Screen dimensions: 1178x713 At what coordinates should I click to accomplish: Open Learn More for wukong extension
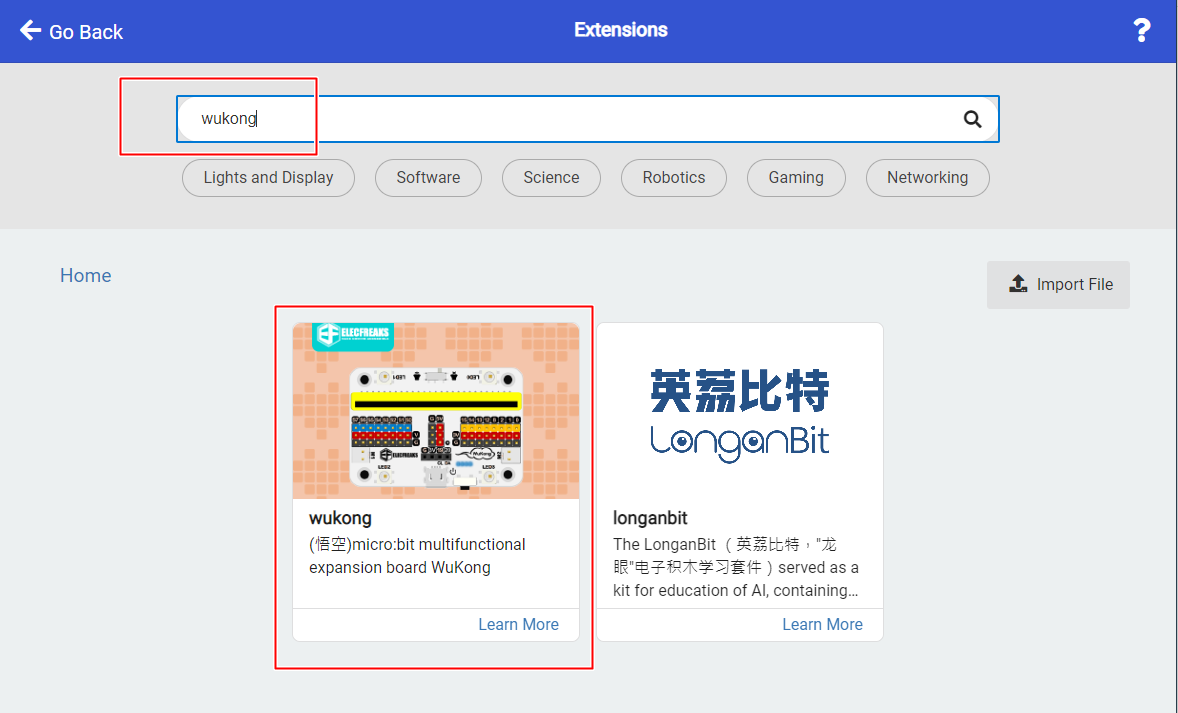coord(518,624)
